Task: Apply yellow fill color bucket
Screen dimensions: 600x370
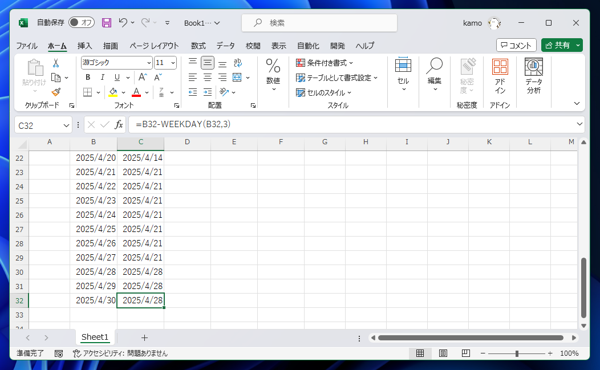Action: click(x=113, y=92)
